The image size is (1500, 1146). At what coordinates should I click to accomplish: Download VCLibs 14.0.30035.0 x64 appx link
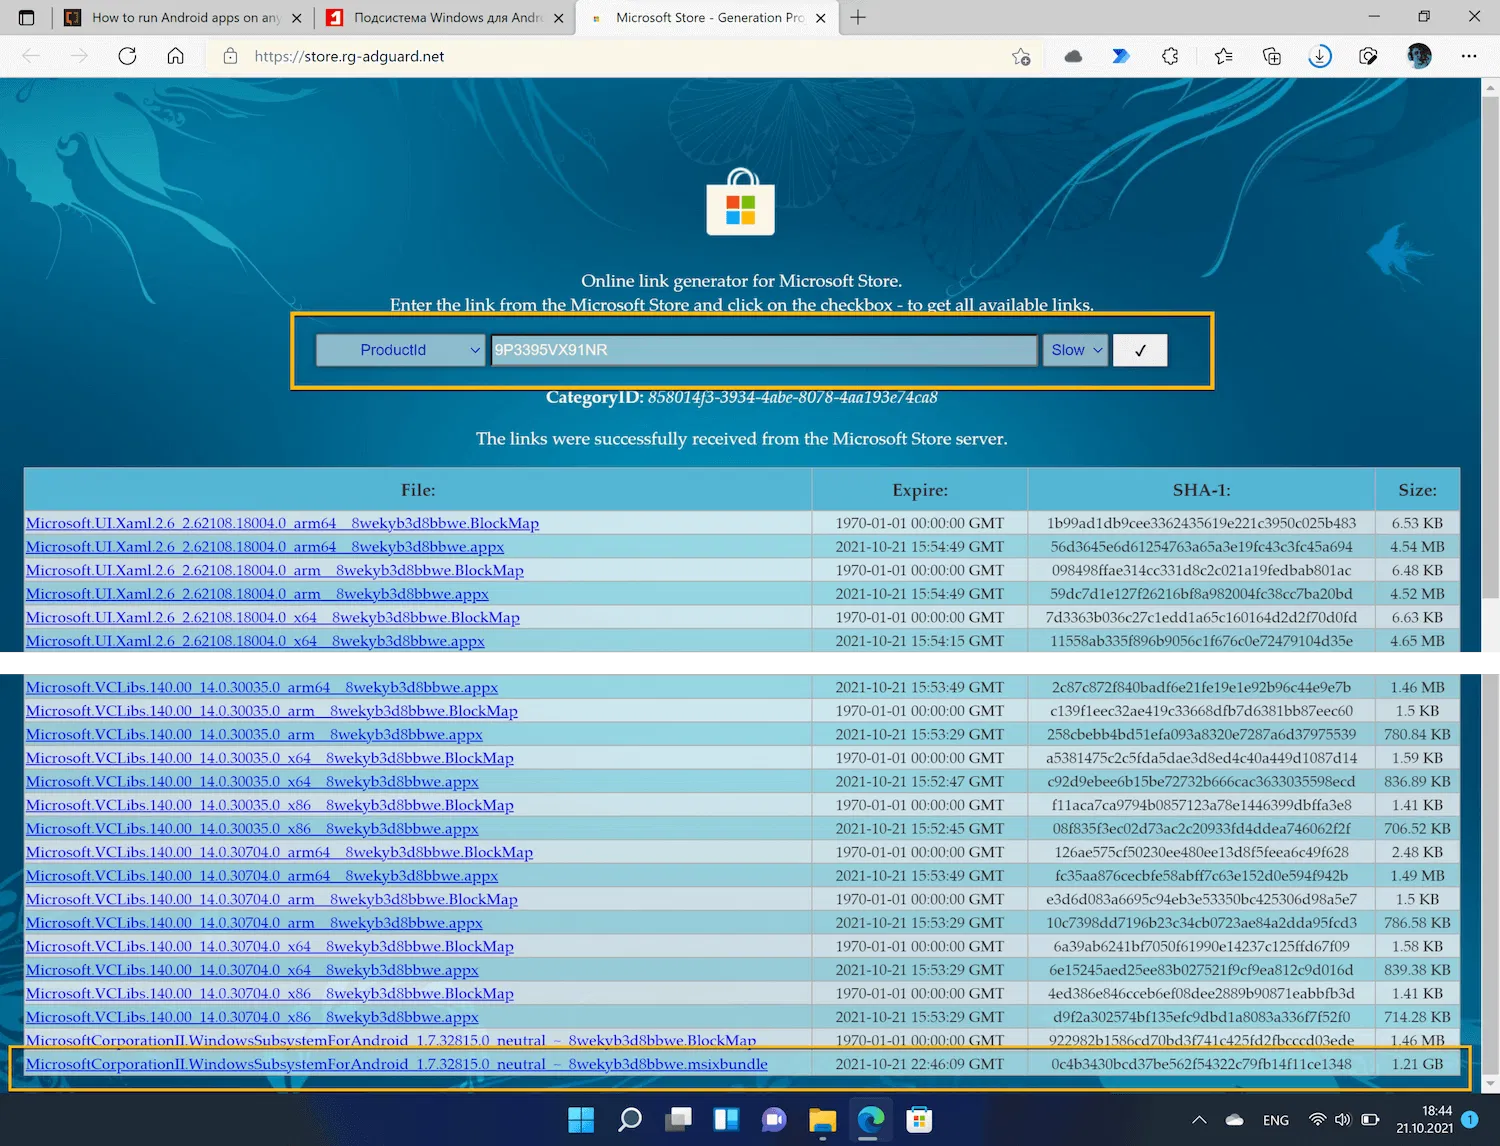point(252,782)
